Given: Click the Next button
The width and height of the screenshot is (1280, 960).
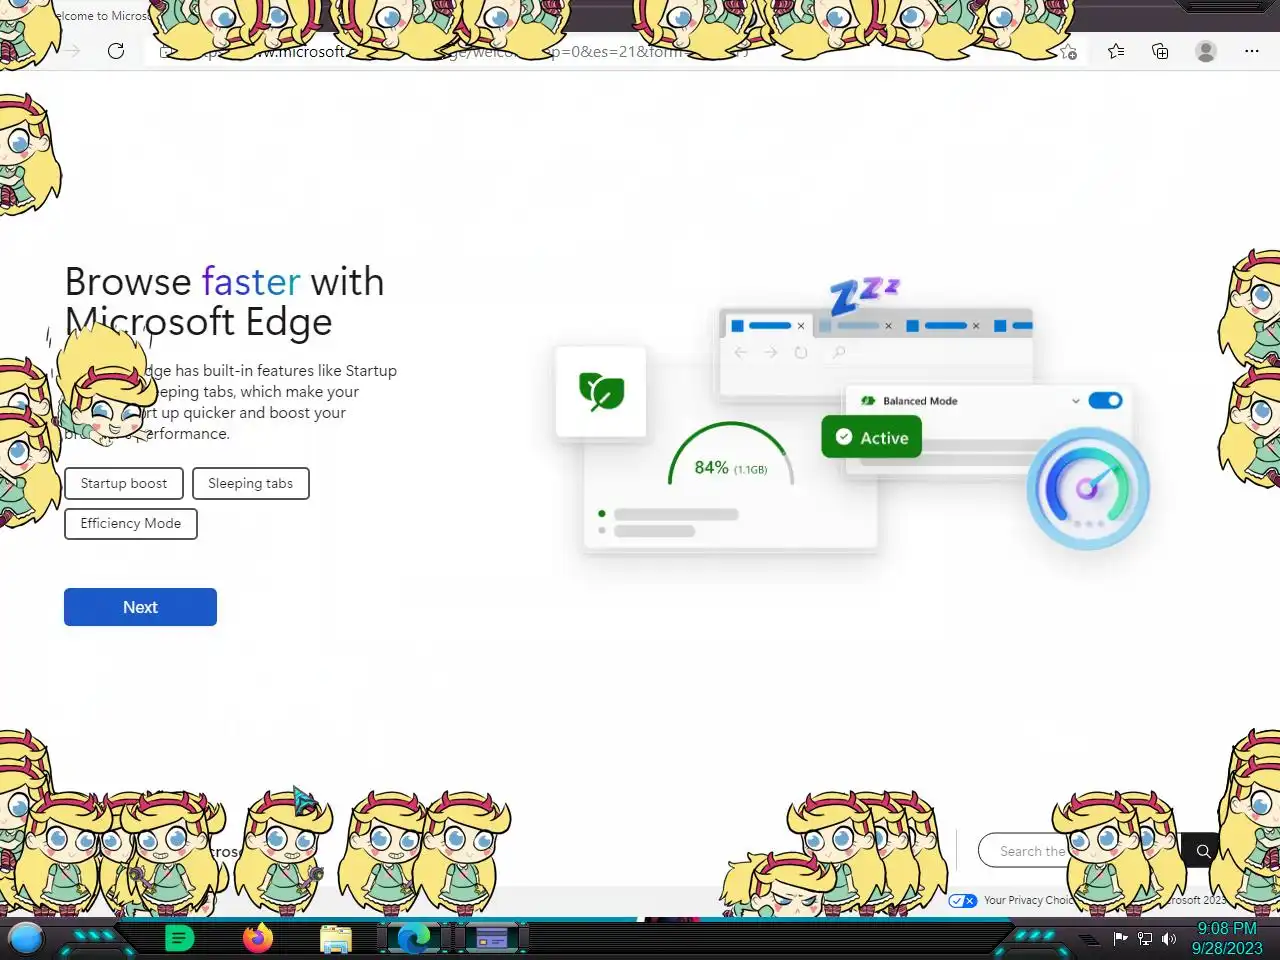Looking at the screenshot, I should pyautogui.click(x=140, y=607).
